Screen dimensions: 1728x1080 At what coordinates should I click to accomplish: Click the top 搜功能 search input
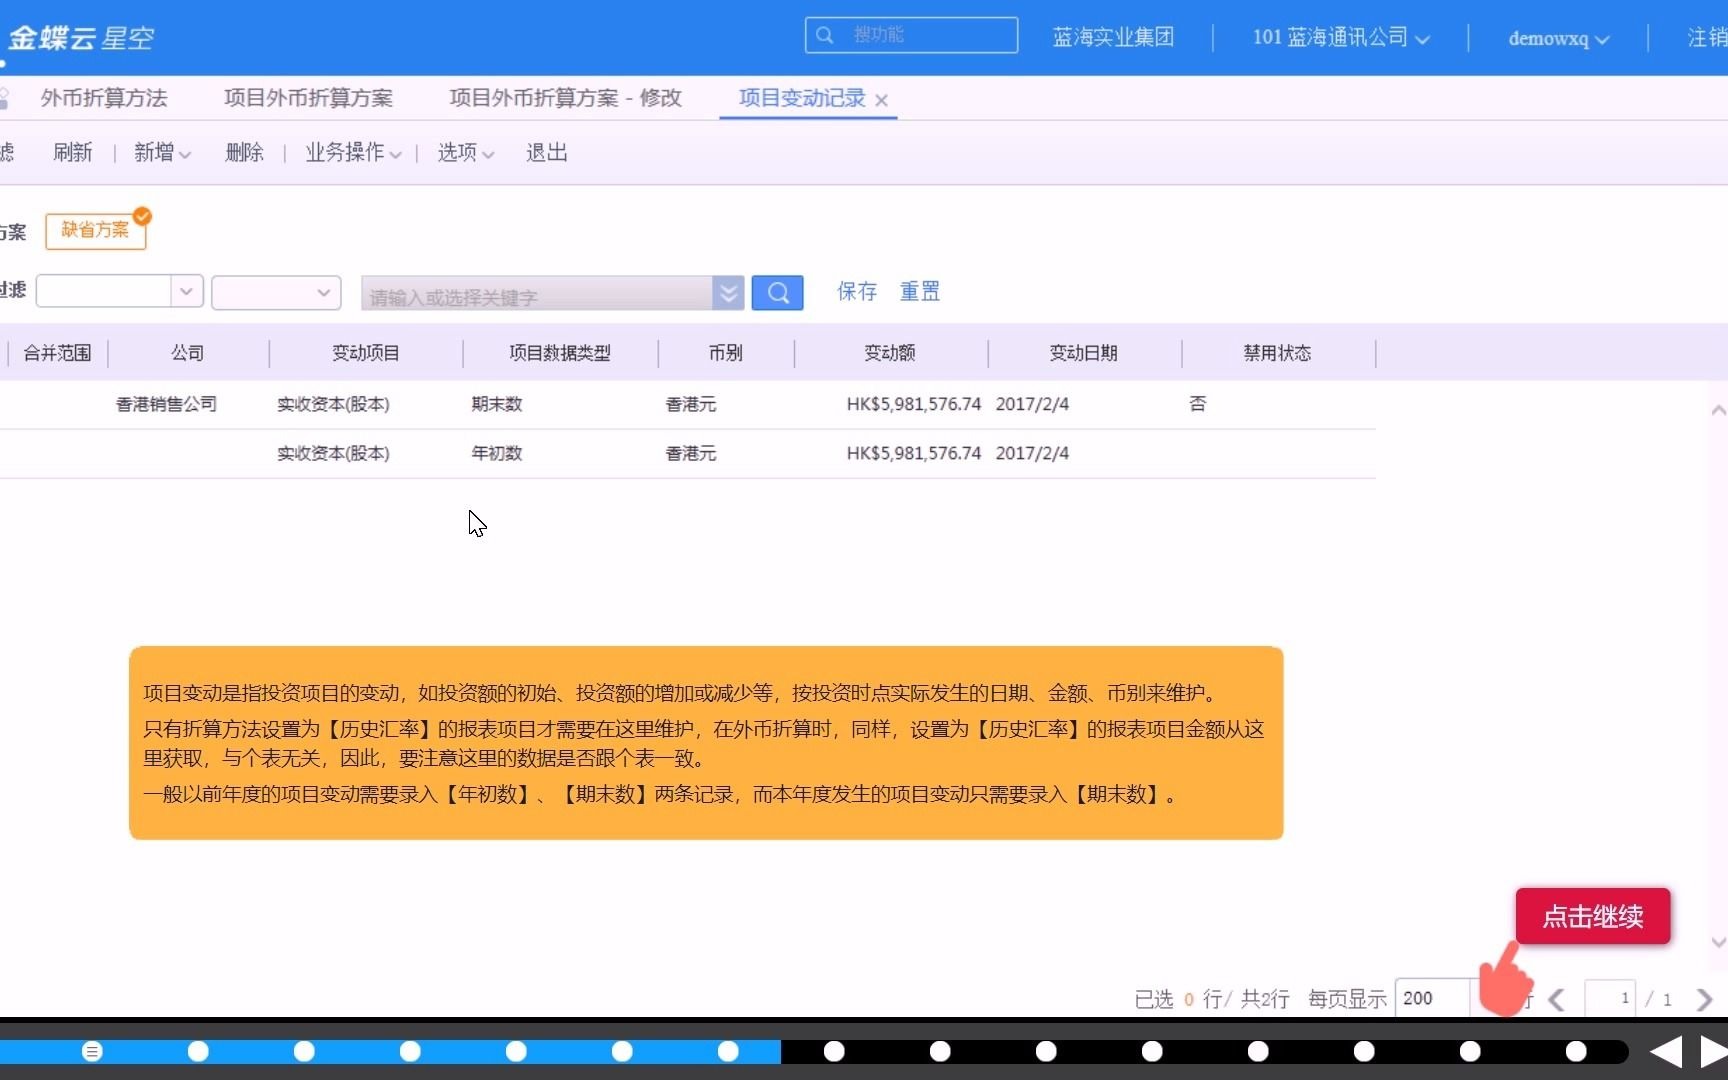click(911, 35)
